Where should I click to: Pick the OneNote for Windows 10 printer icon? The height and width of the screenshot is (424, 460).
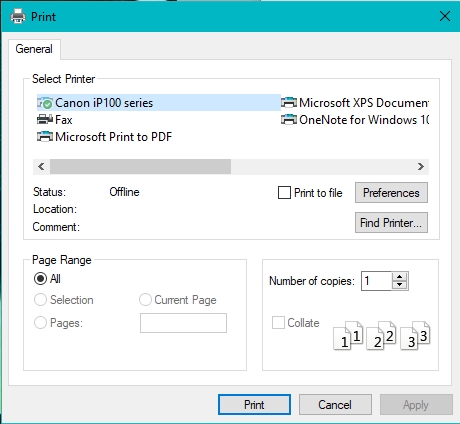(289, 120)
